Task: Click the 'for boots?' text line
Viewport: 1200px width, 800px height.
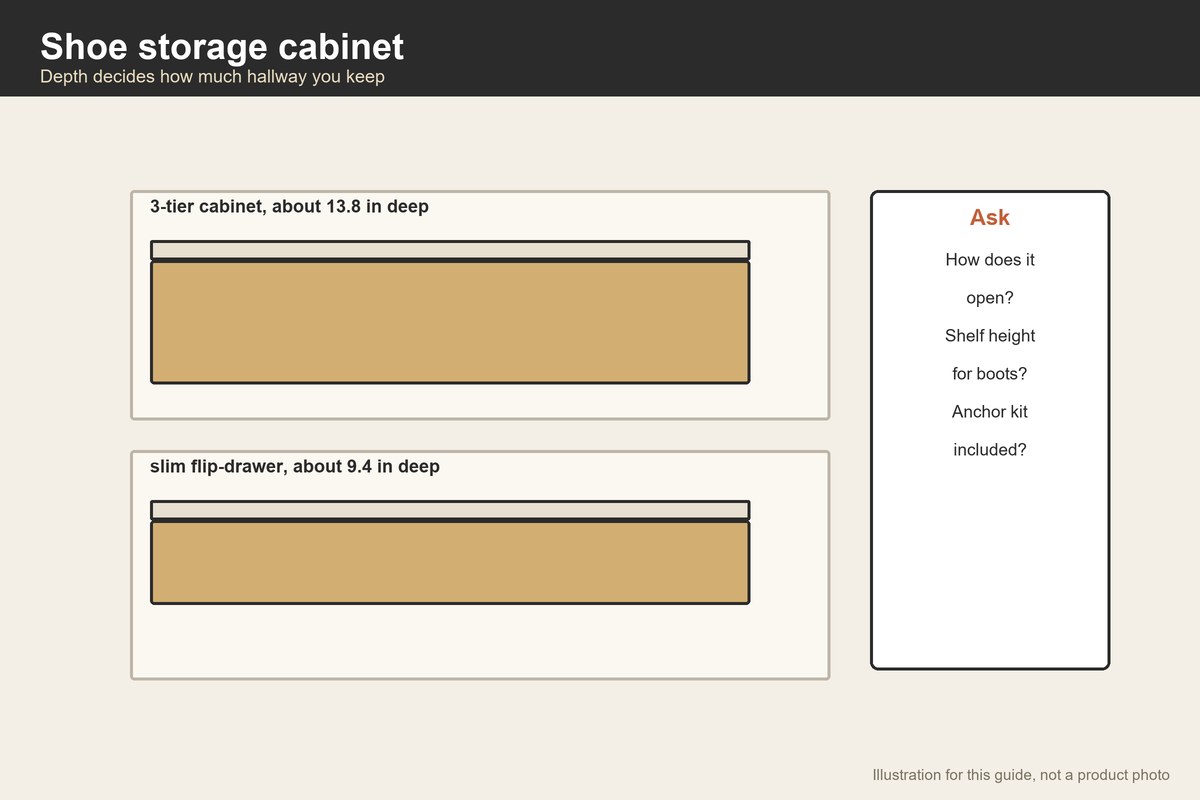Action: 990,374
